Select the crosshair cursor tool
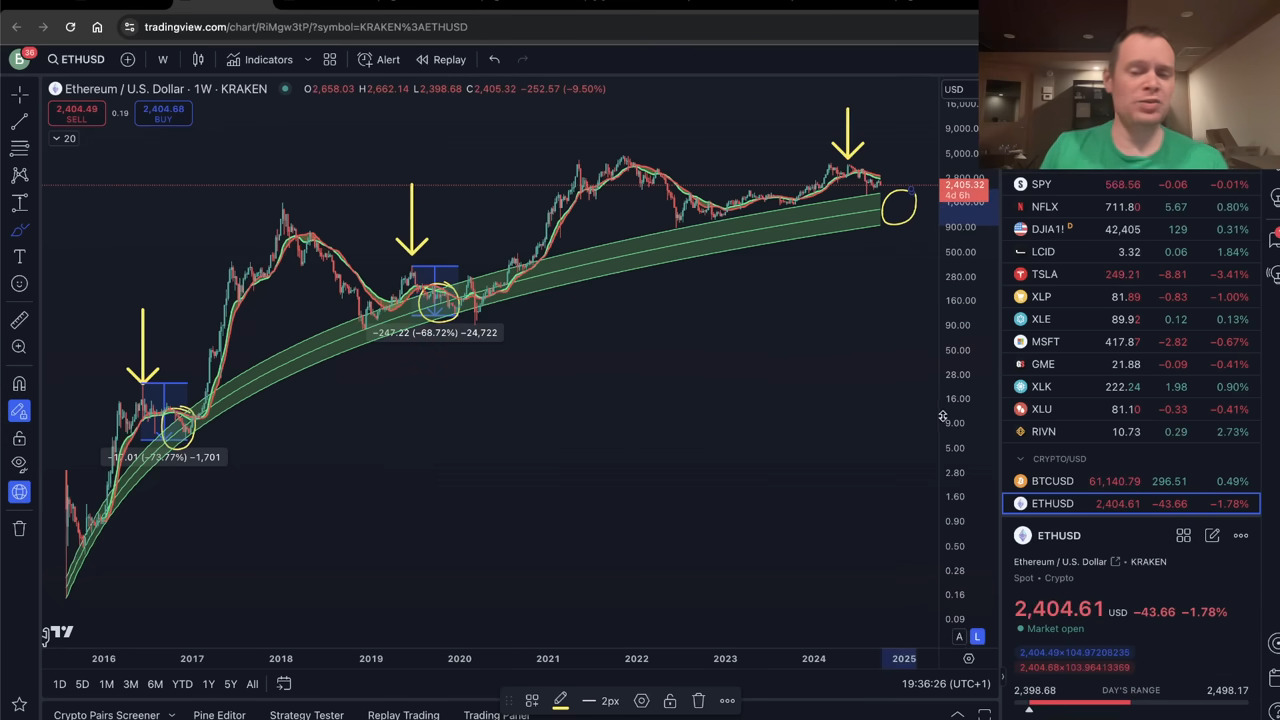The image size is (1280, 720). [x=19, y=95]
